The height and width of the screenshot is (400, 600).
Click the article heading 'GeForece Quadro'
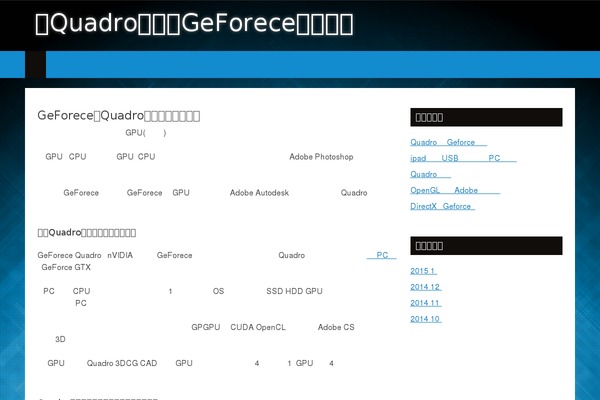(119, 116)
